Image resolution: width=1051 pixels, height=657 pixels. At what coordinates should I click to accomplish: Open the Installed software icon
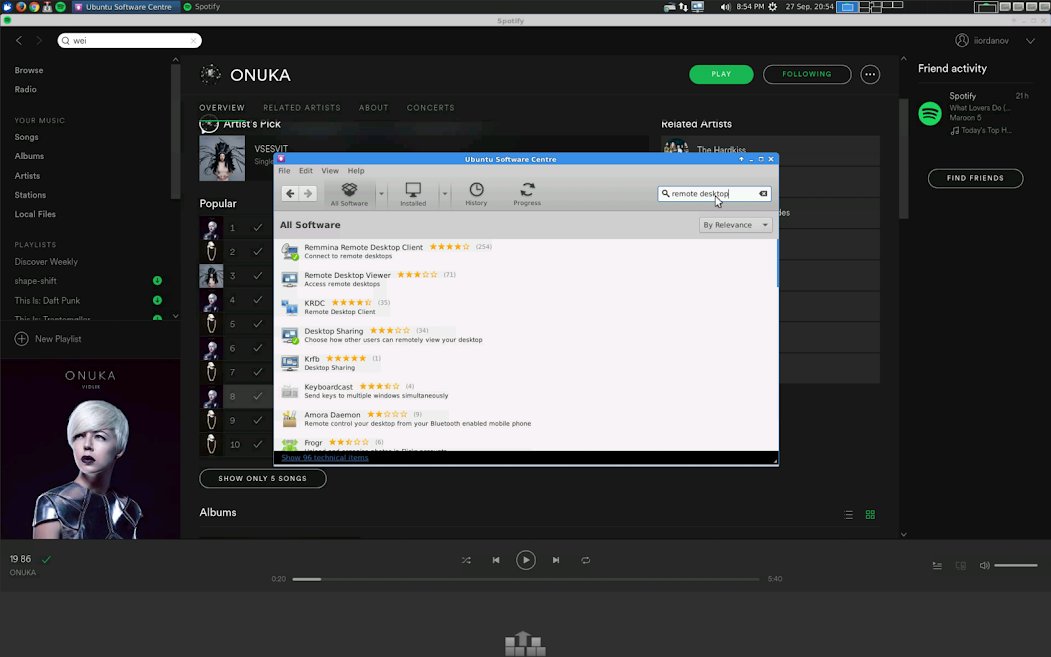[413, 193]
